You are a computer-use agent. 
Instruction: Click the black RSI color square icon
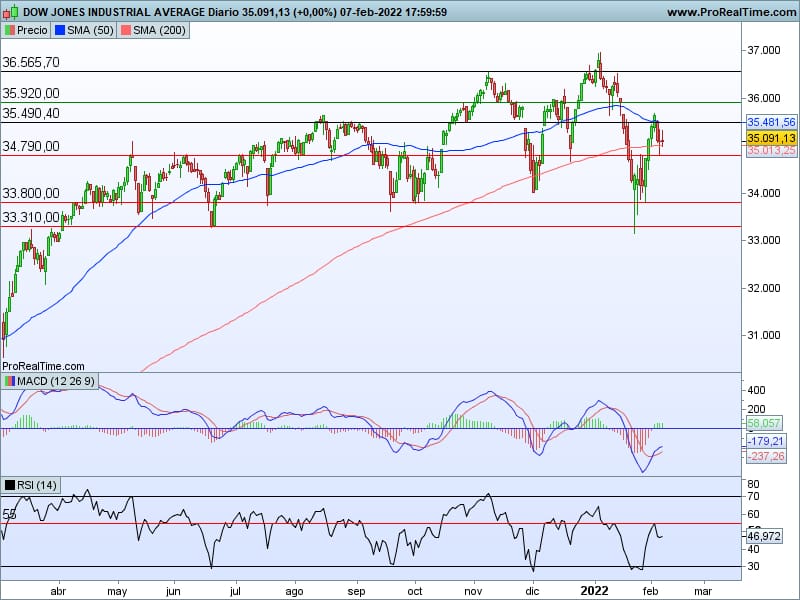pyautogui.click(x=10, y=485)
